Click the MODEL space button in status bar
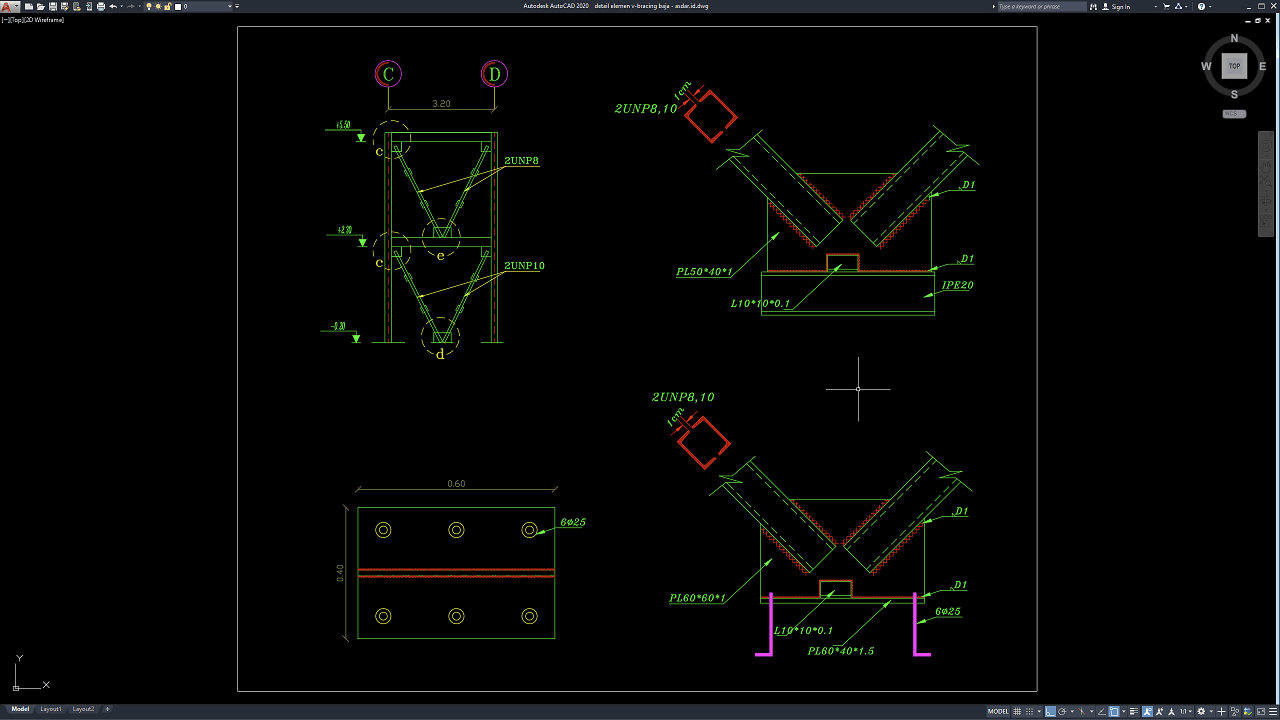The width and height of the screenshot is (1280, 720). coord(998,711)
